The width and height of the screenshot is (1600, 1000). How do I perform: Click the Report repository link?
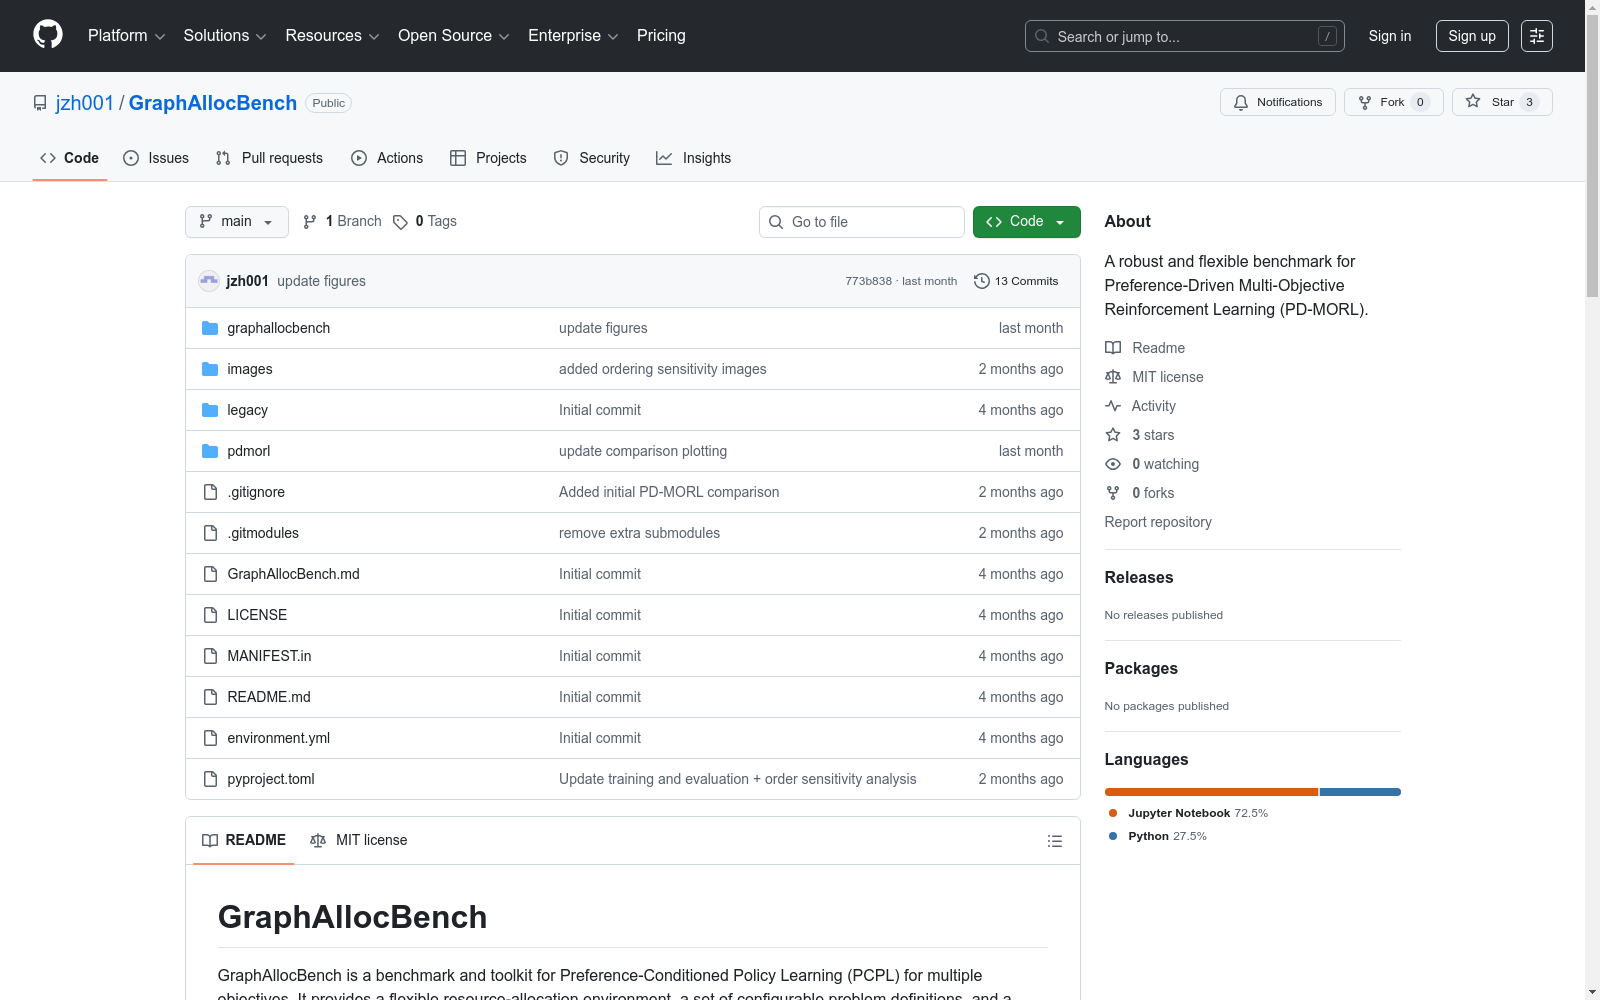pyautogui.click(x=1158, y=522)
